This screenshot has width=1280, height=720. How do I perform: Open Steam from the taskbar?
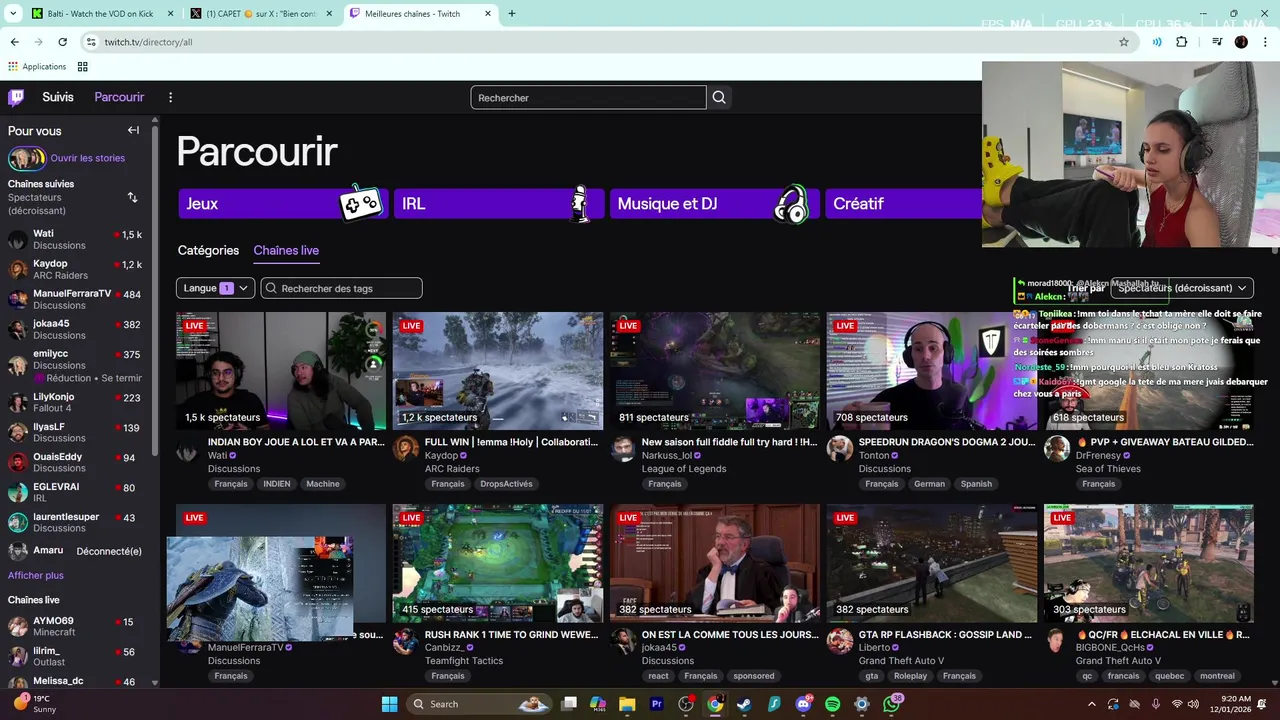[744, 704]
